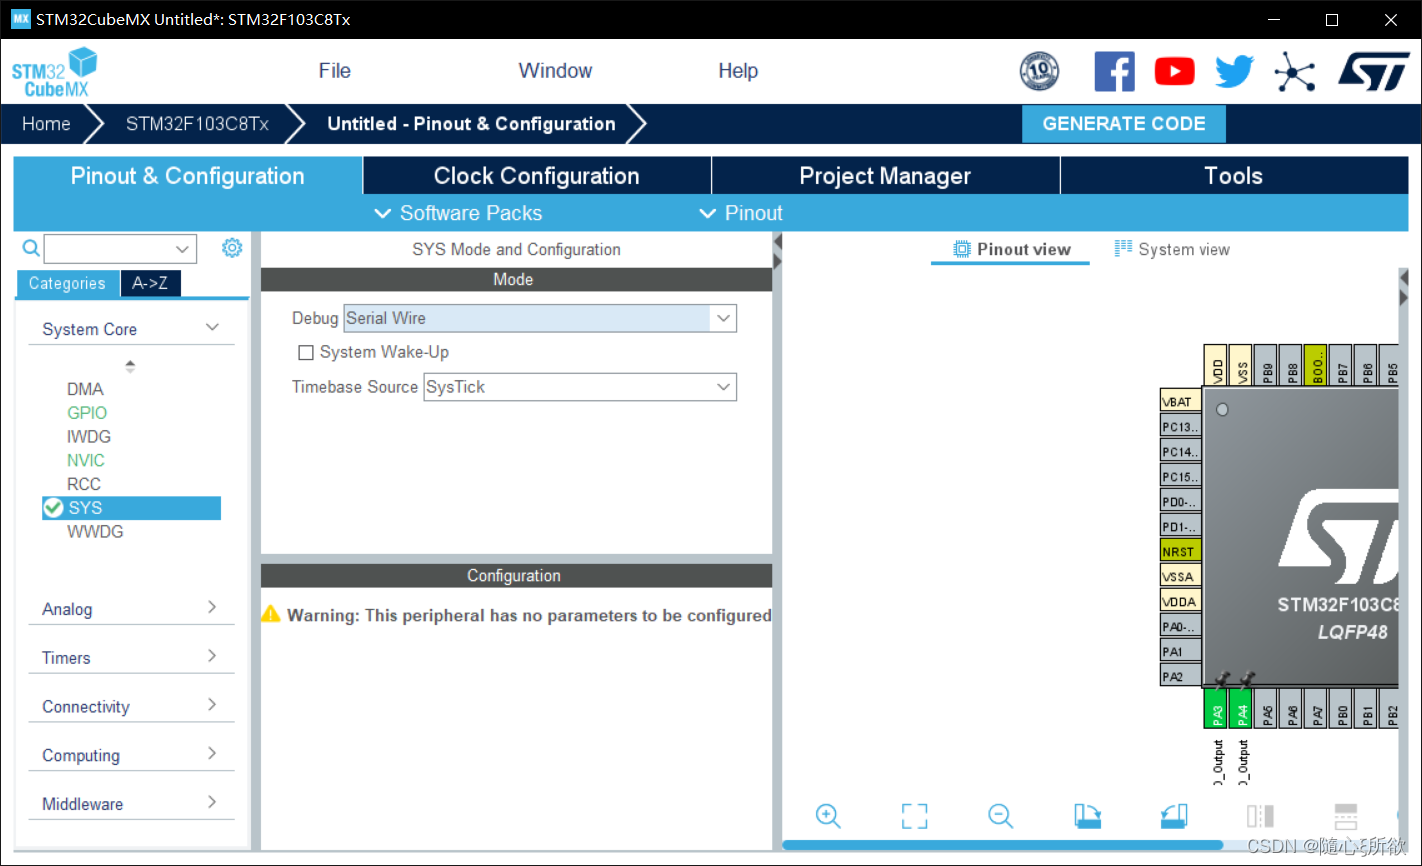Screen dimensions: 1422x866
Task: Rotate chip clockwise
Action: [1088, 816]
